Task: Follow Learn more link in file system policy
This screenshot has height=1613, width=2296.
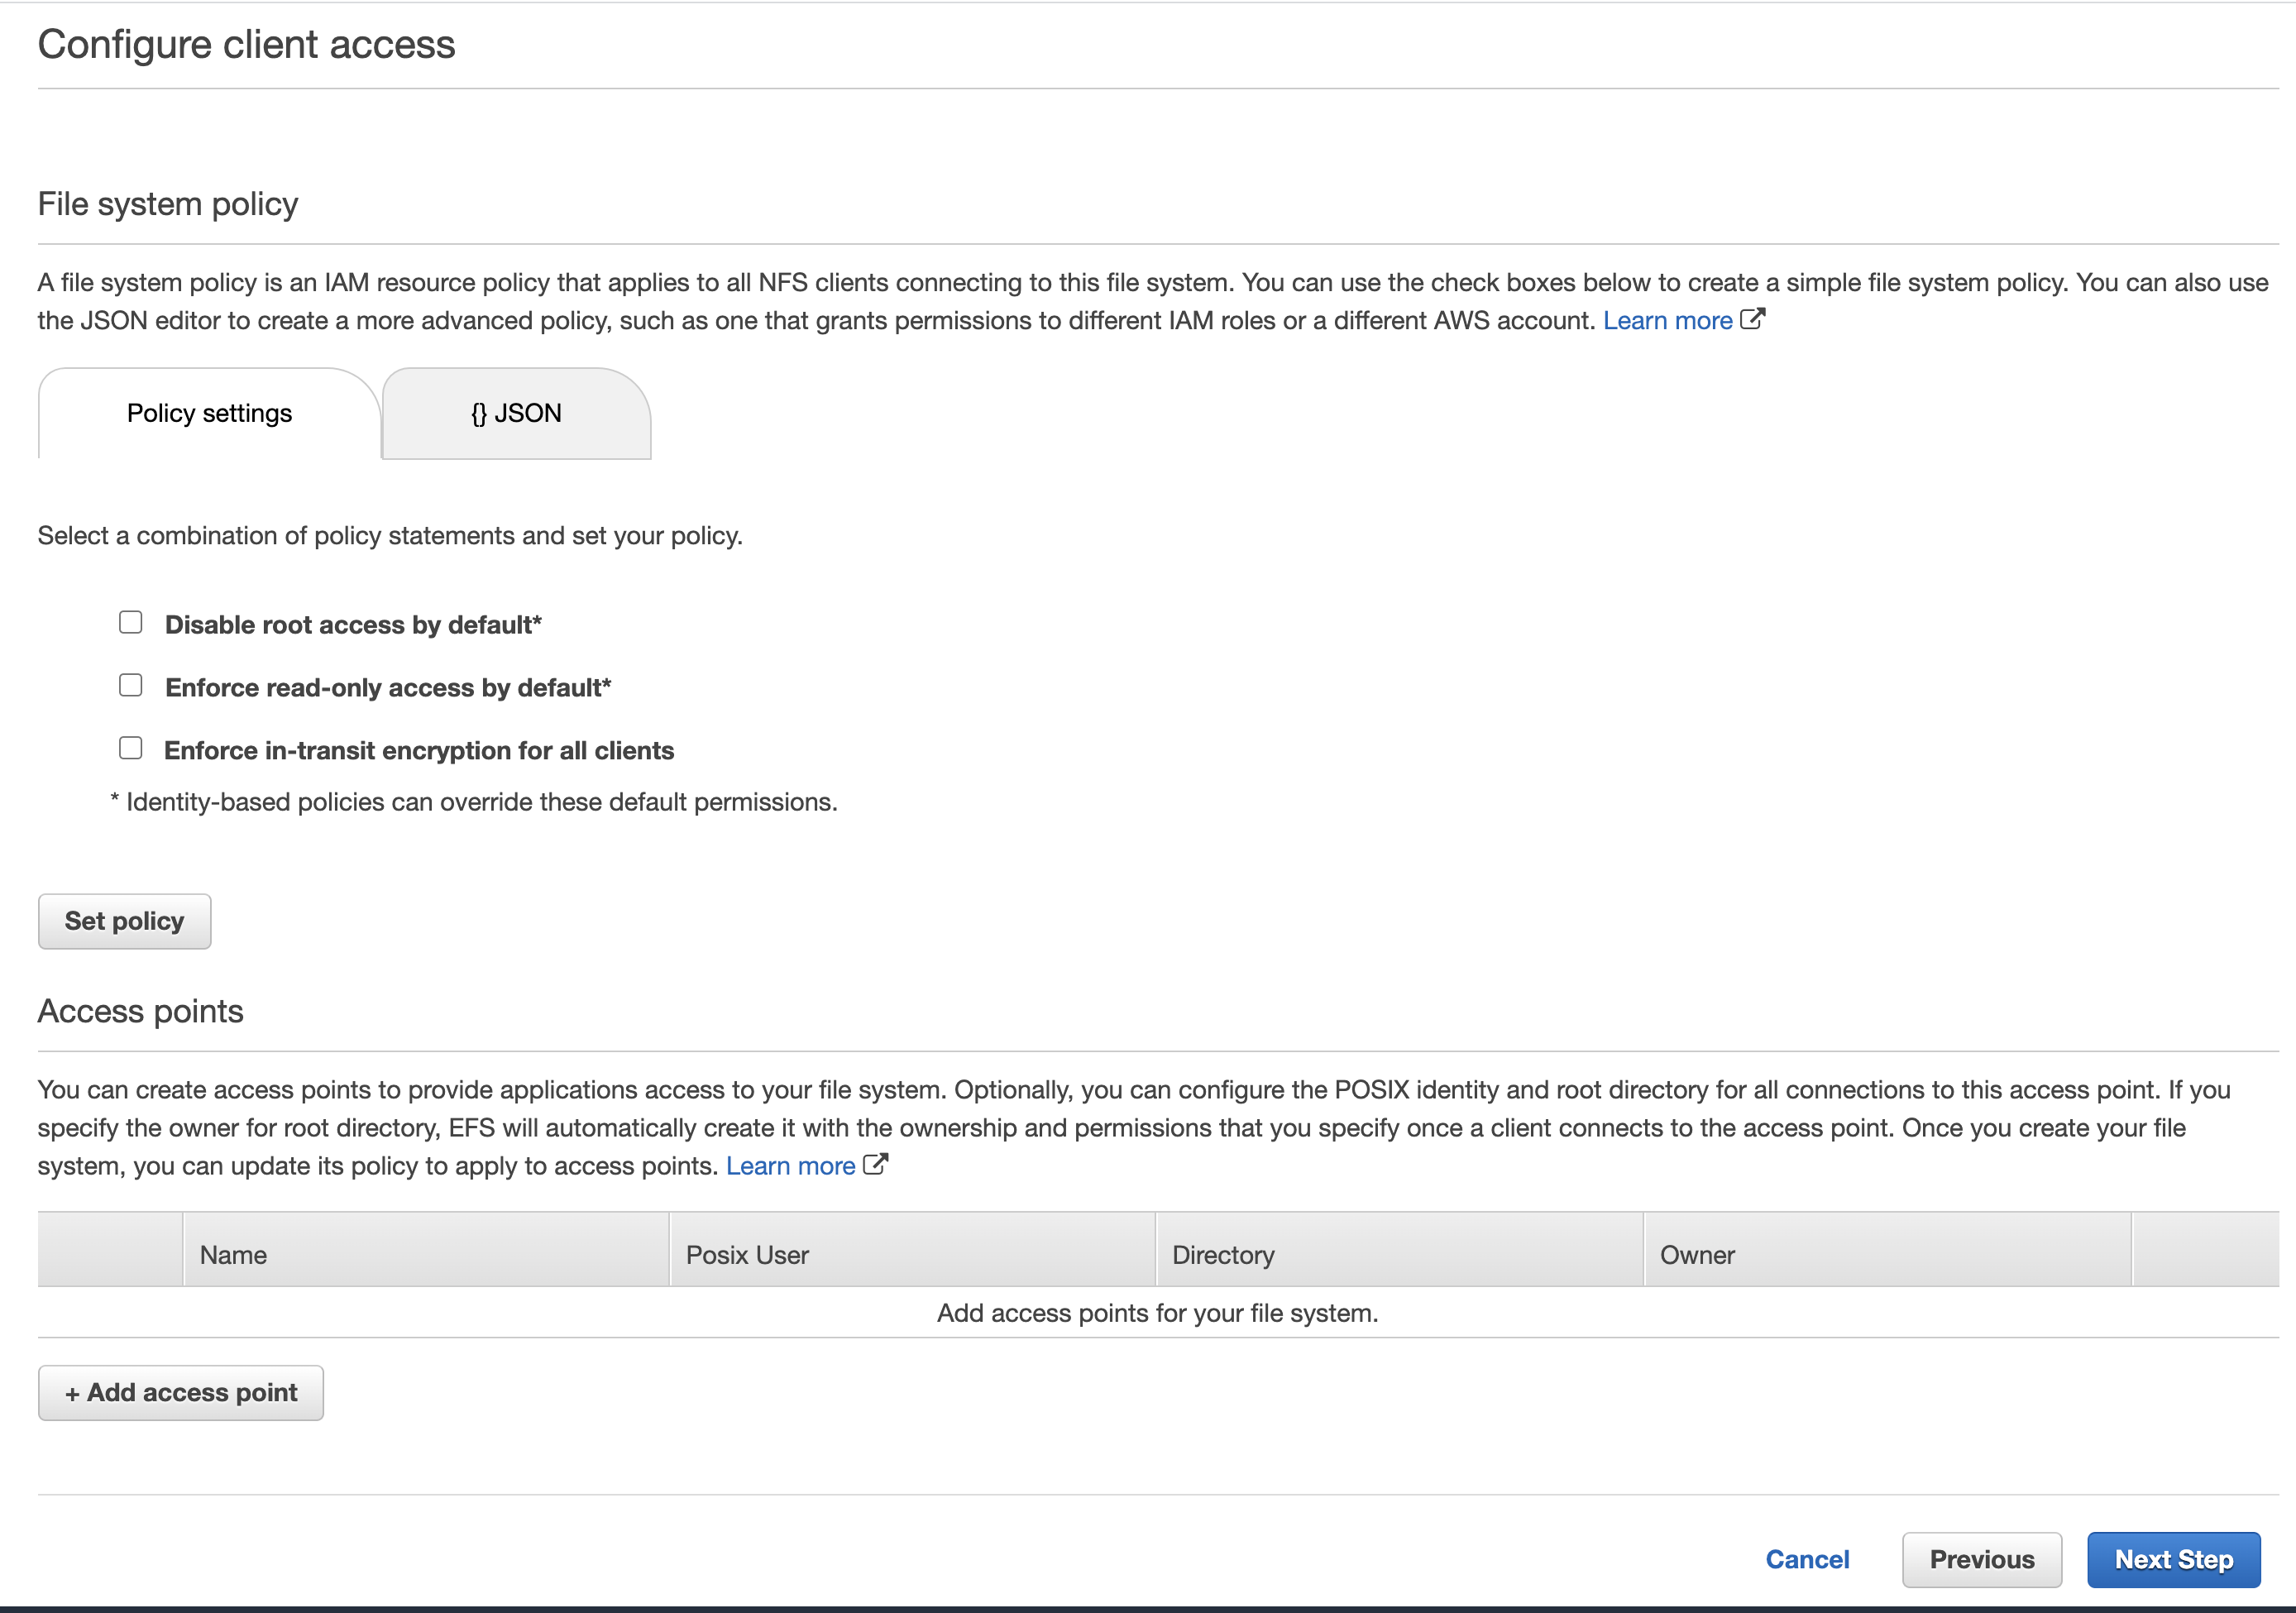Action: point(1667,321)
